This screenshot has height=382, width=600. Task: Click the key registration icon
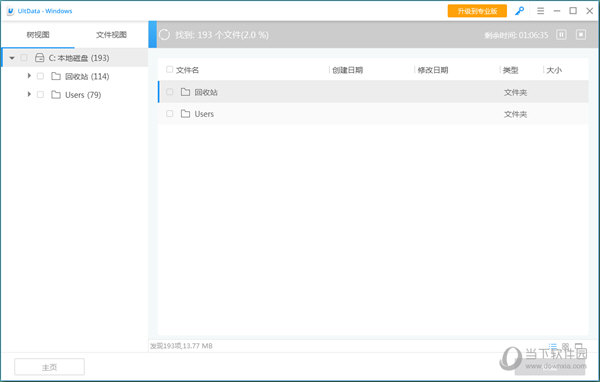(x=519, y=11)
